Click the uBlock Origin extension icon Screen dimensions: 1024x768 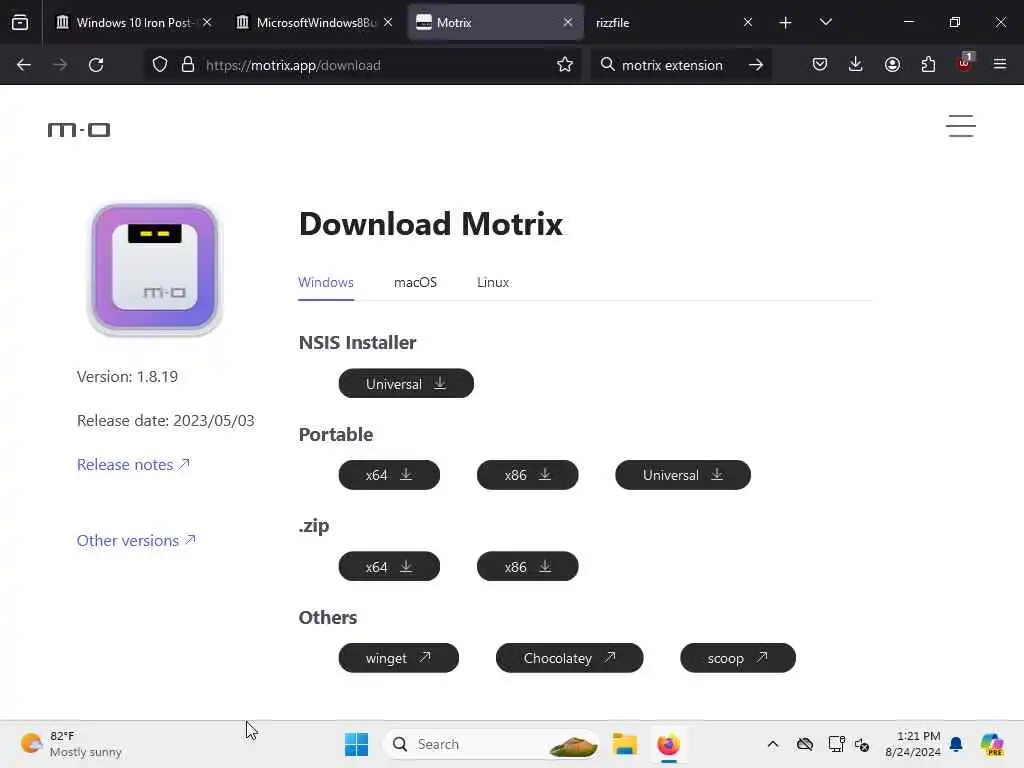coord(965,63)
